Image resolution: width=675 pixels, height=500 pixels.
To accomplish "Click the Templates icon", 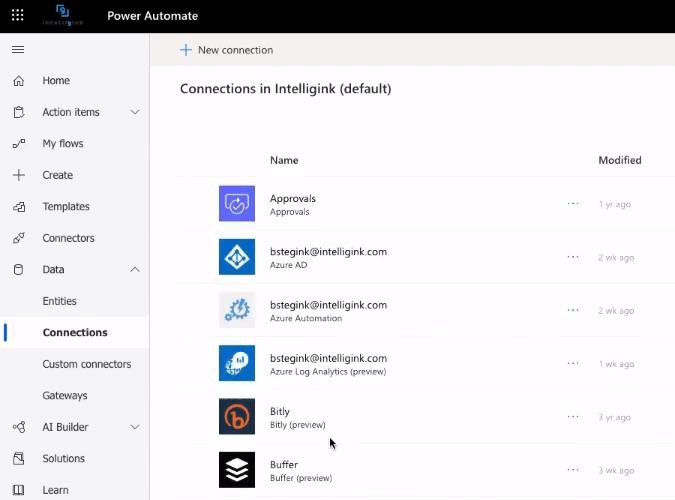I will [x=19, y=207].
